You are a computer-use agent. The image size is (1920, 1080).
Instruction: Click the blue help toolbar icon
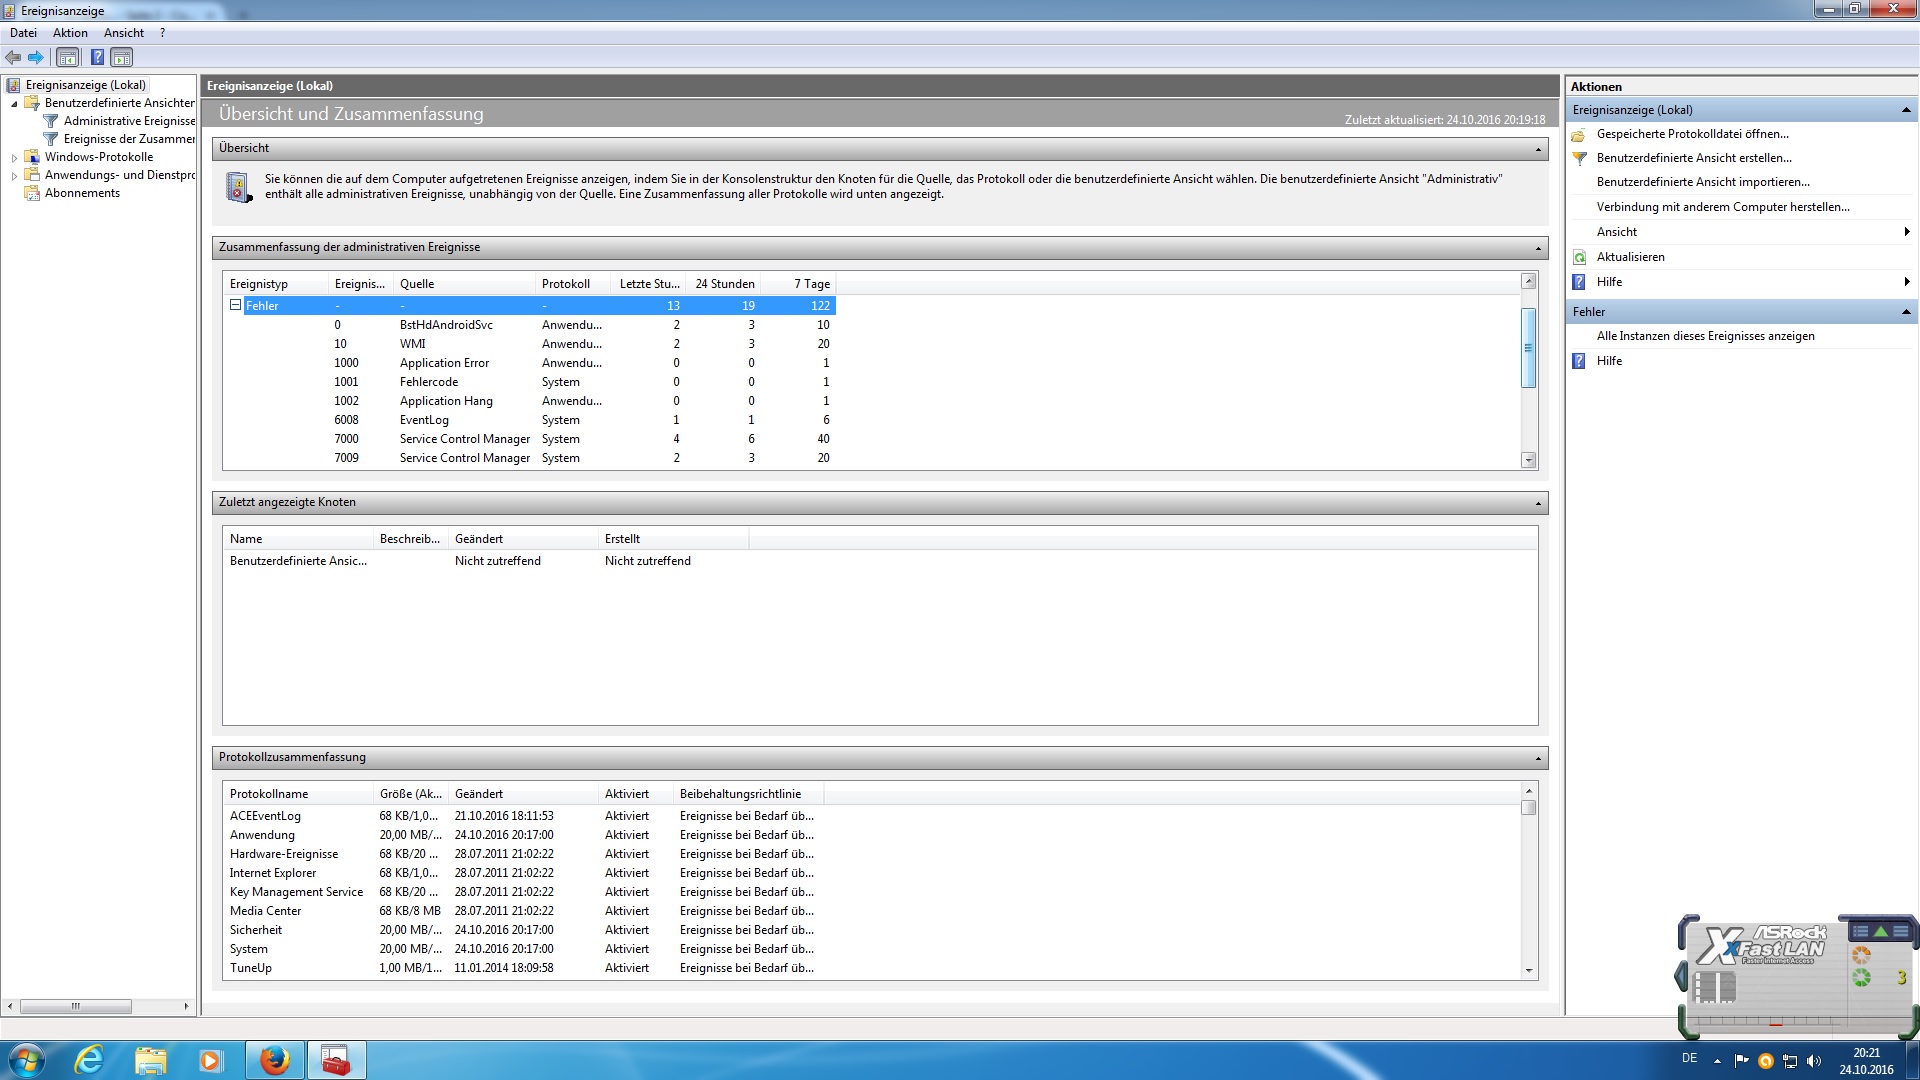(x=97, y=57)
